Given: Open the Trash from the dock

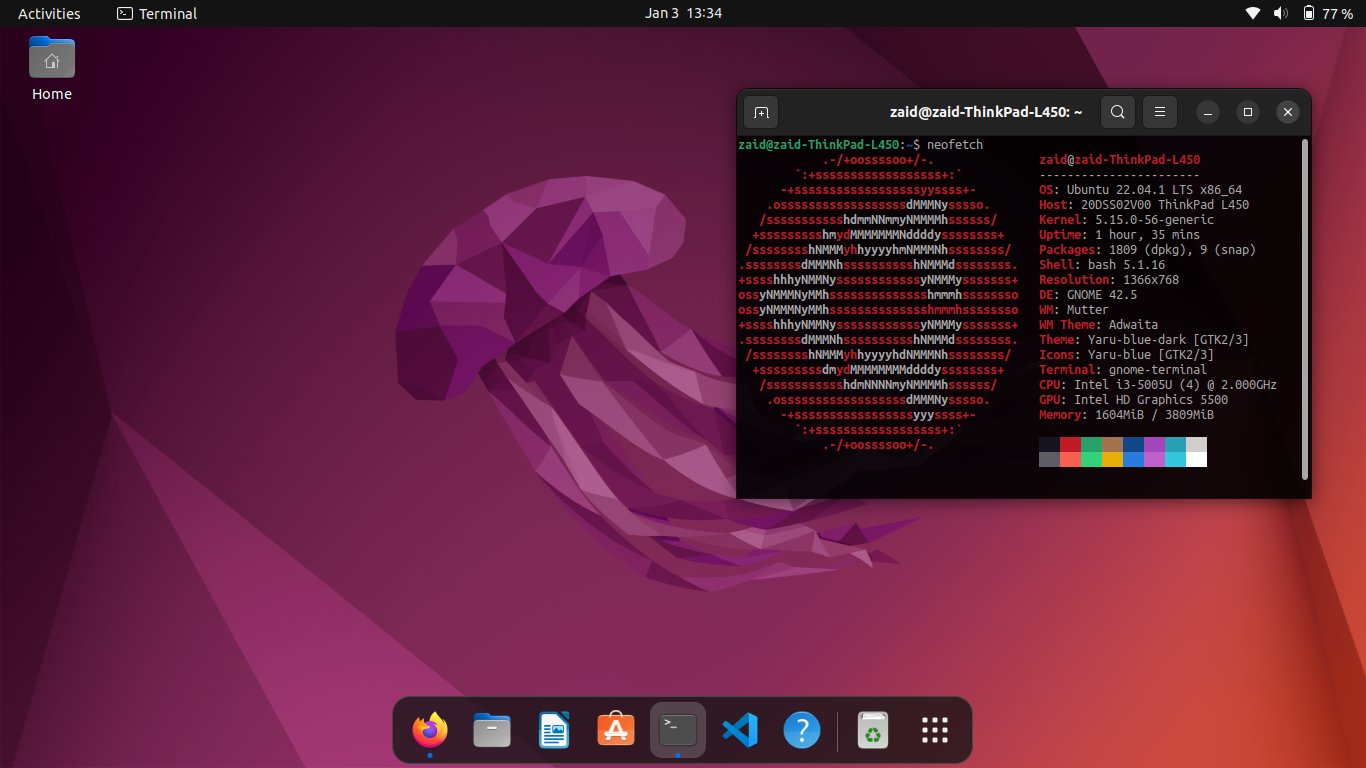Looking at the screenshot, I should tap(871, 730).
